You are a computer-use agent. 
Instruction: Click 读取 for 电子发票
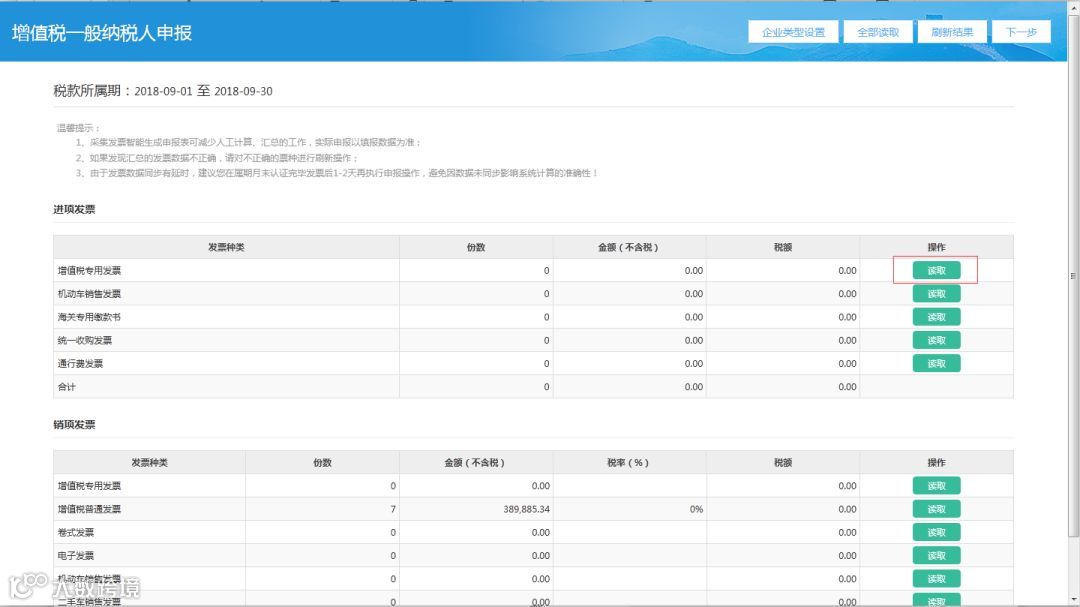point(936,555)
